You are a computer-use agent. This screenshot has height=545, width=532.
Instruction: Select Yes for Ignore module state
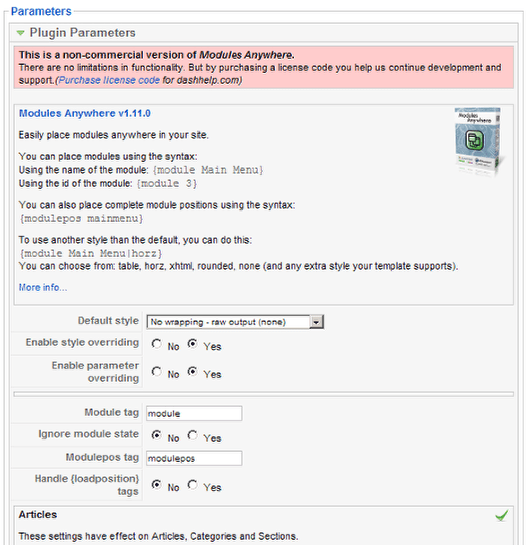[192, 435]
